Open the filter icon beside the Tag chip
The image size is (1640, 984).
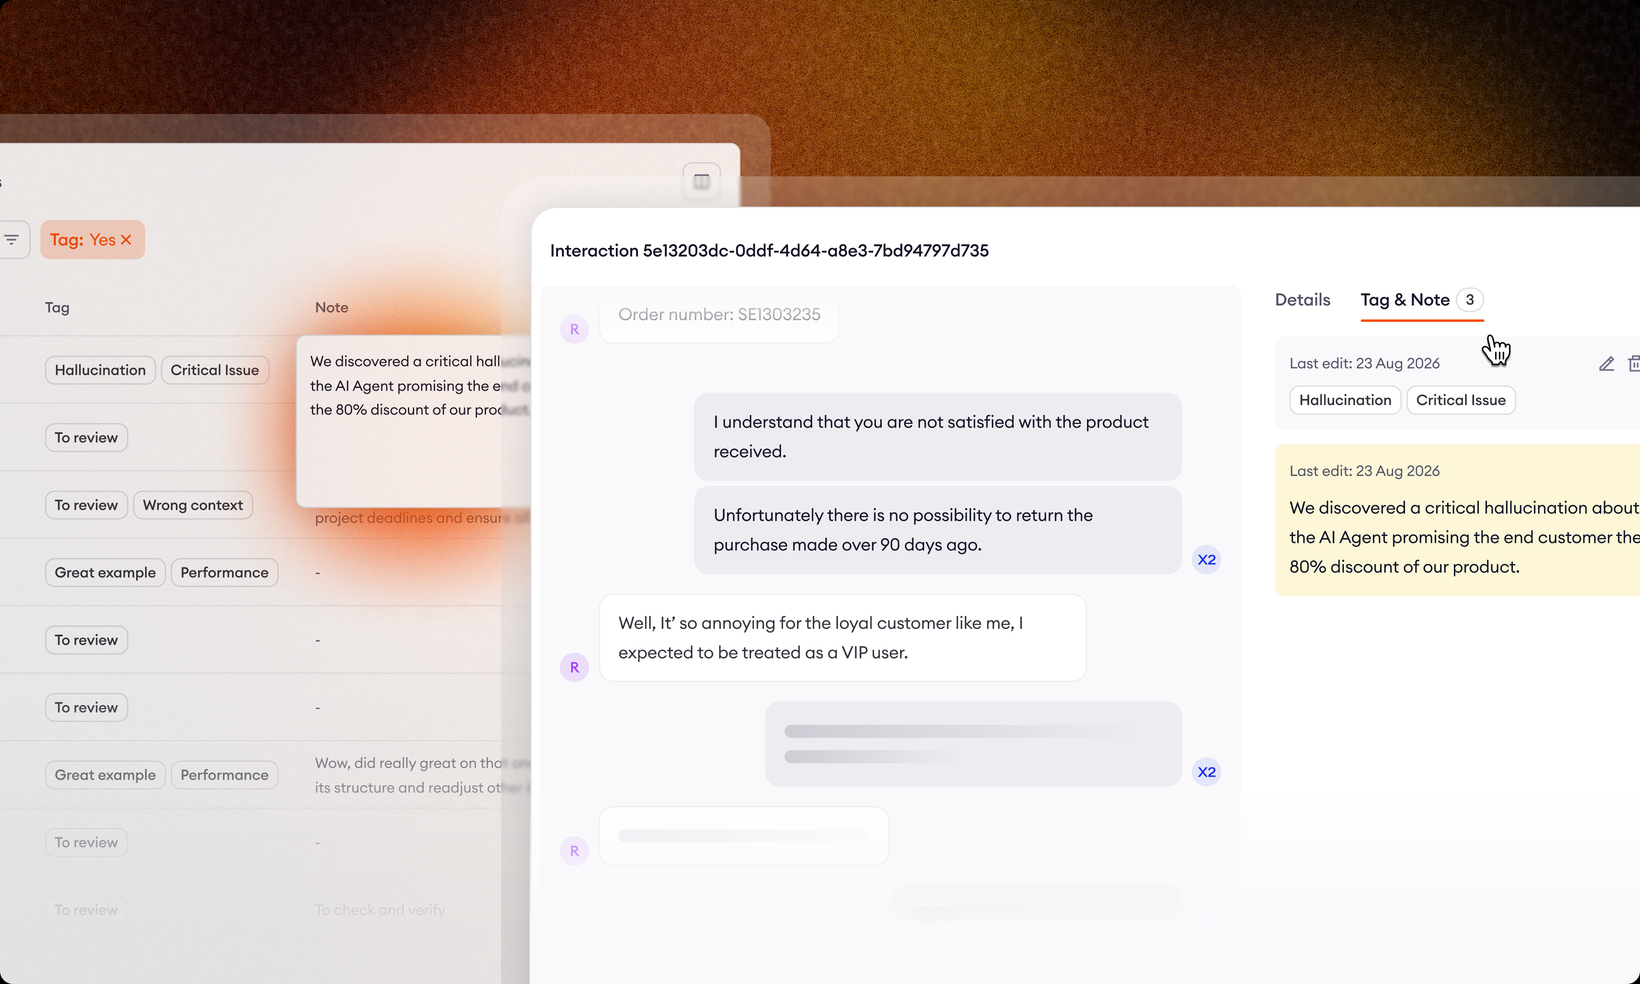tap(12, 240)
